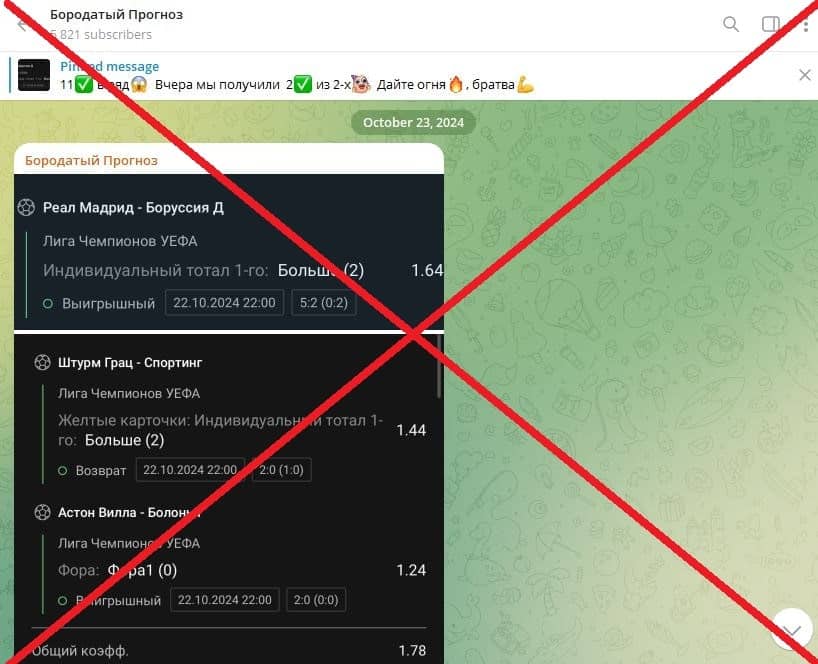Go back using the header arrow
The height and width of the screenshot is (664, 818).
[x=24, y=25]
